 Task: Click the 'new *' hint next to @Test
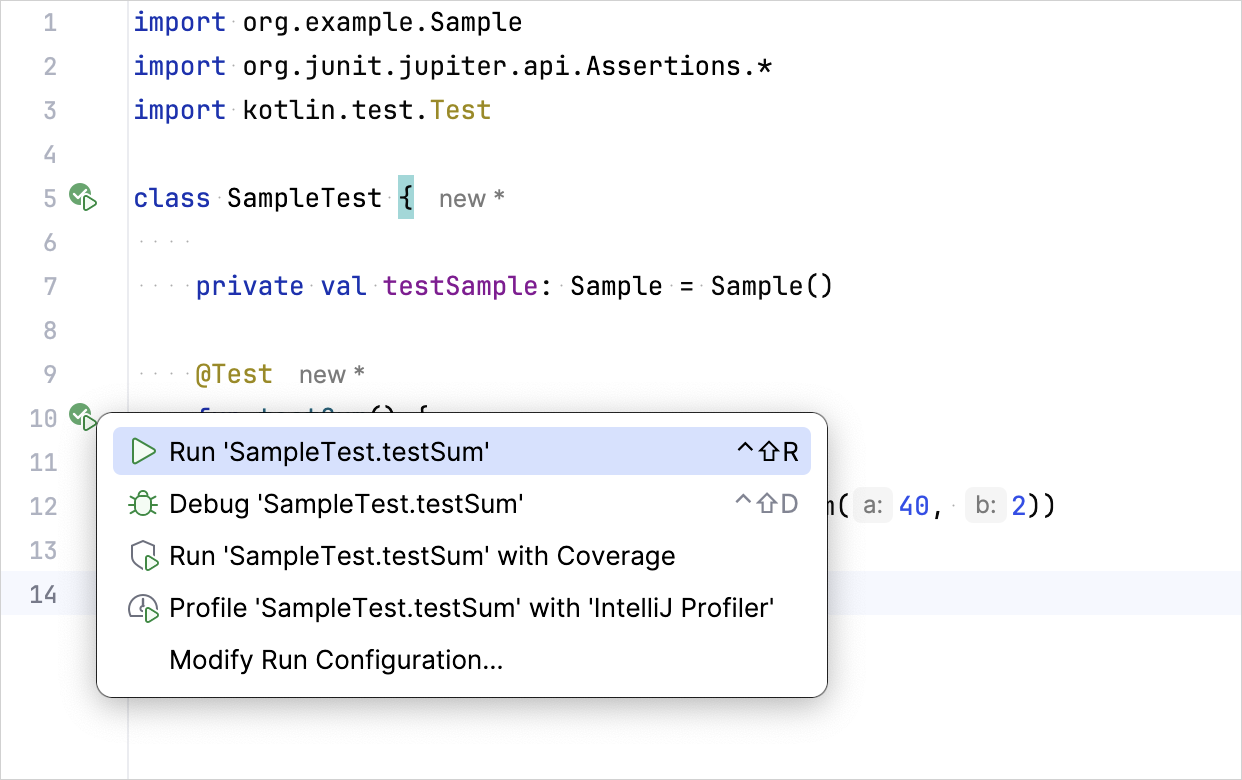331,375
